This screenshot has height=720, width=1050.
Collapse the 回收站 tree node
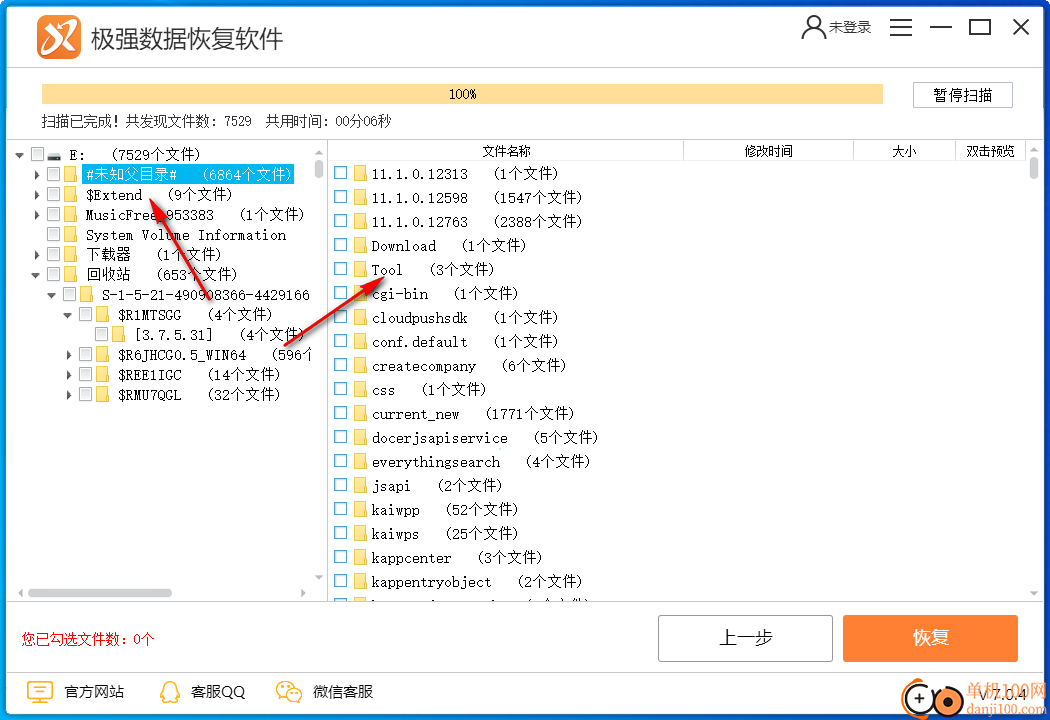point(35,275)
